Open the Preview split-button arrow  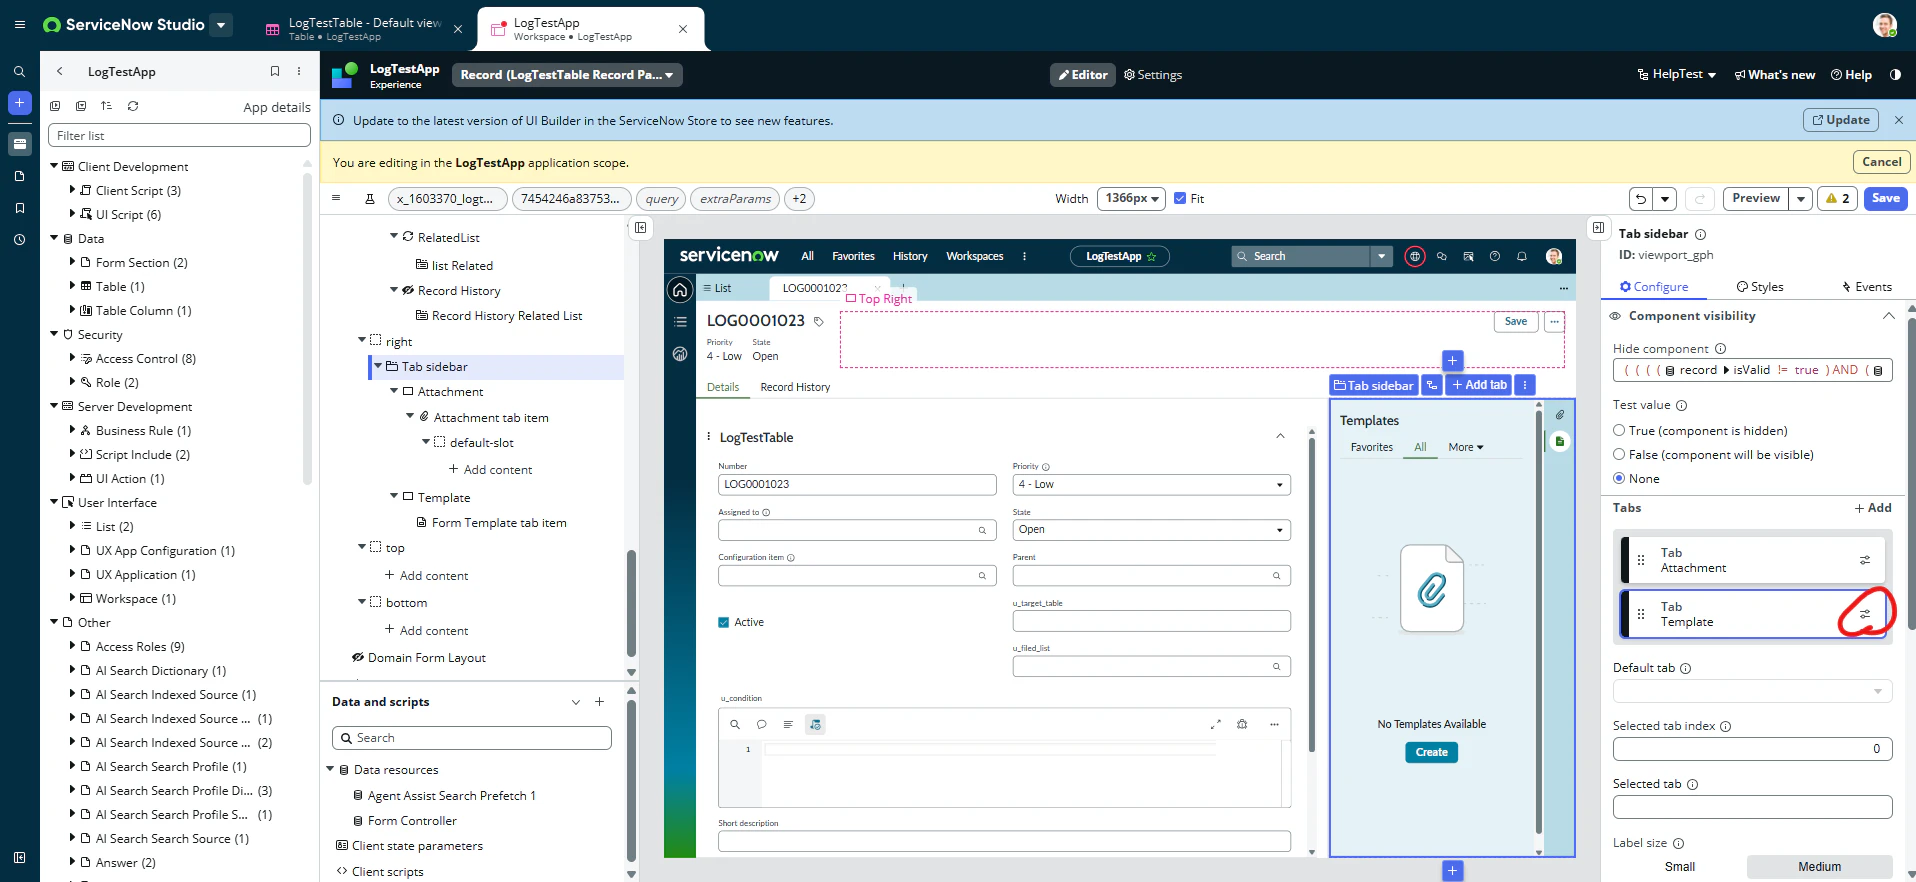click(1801, 198)
